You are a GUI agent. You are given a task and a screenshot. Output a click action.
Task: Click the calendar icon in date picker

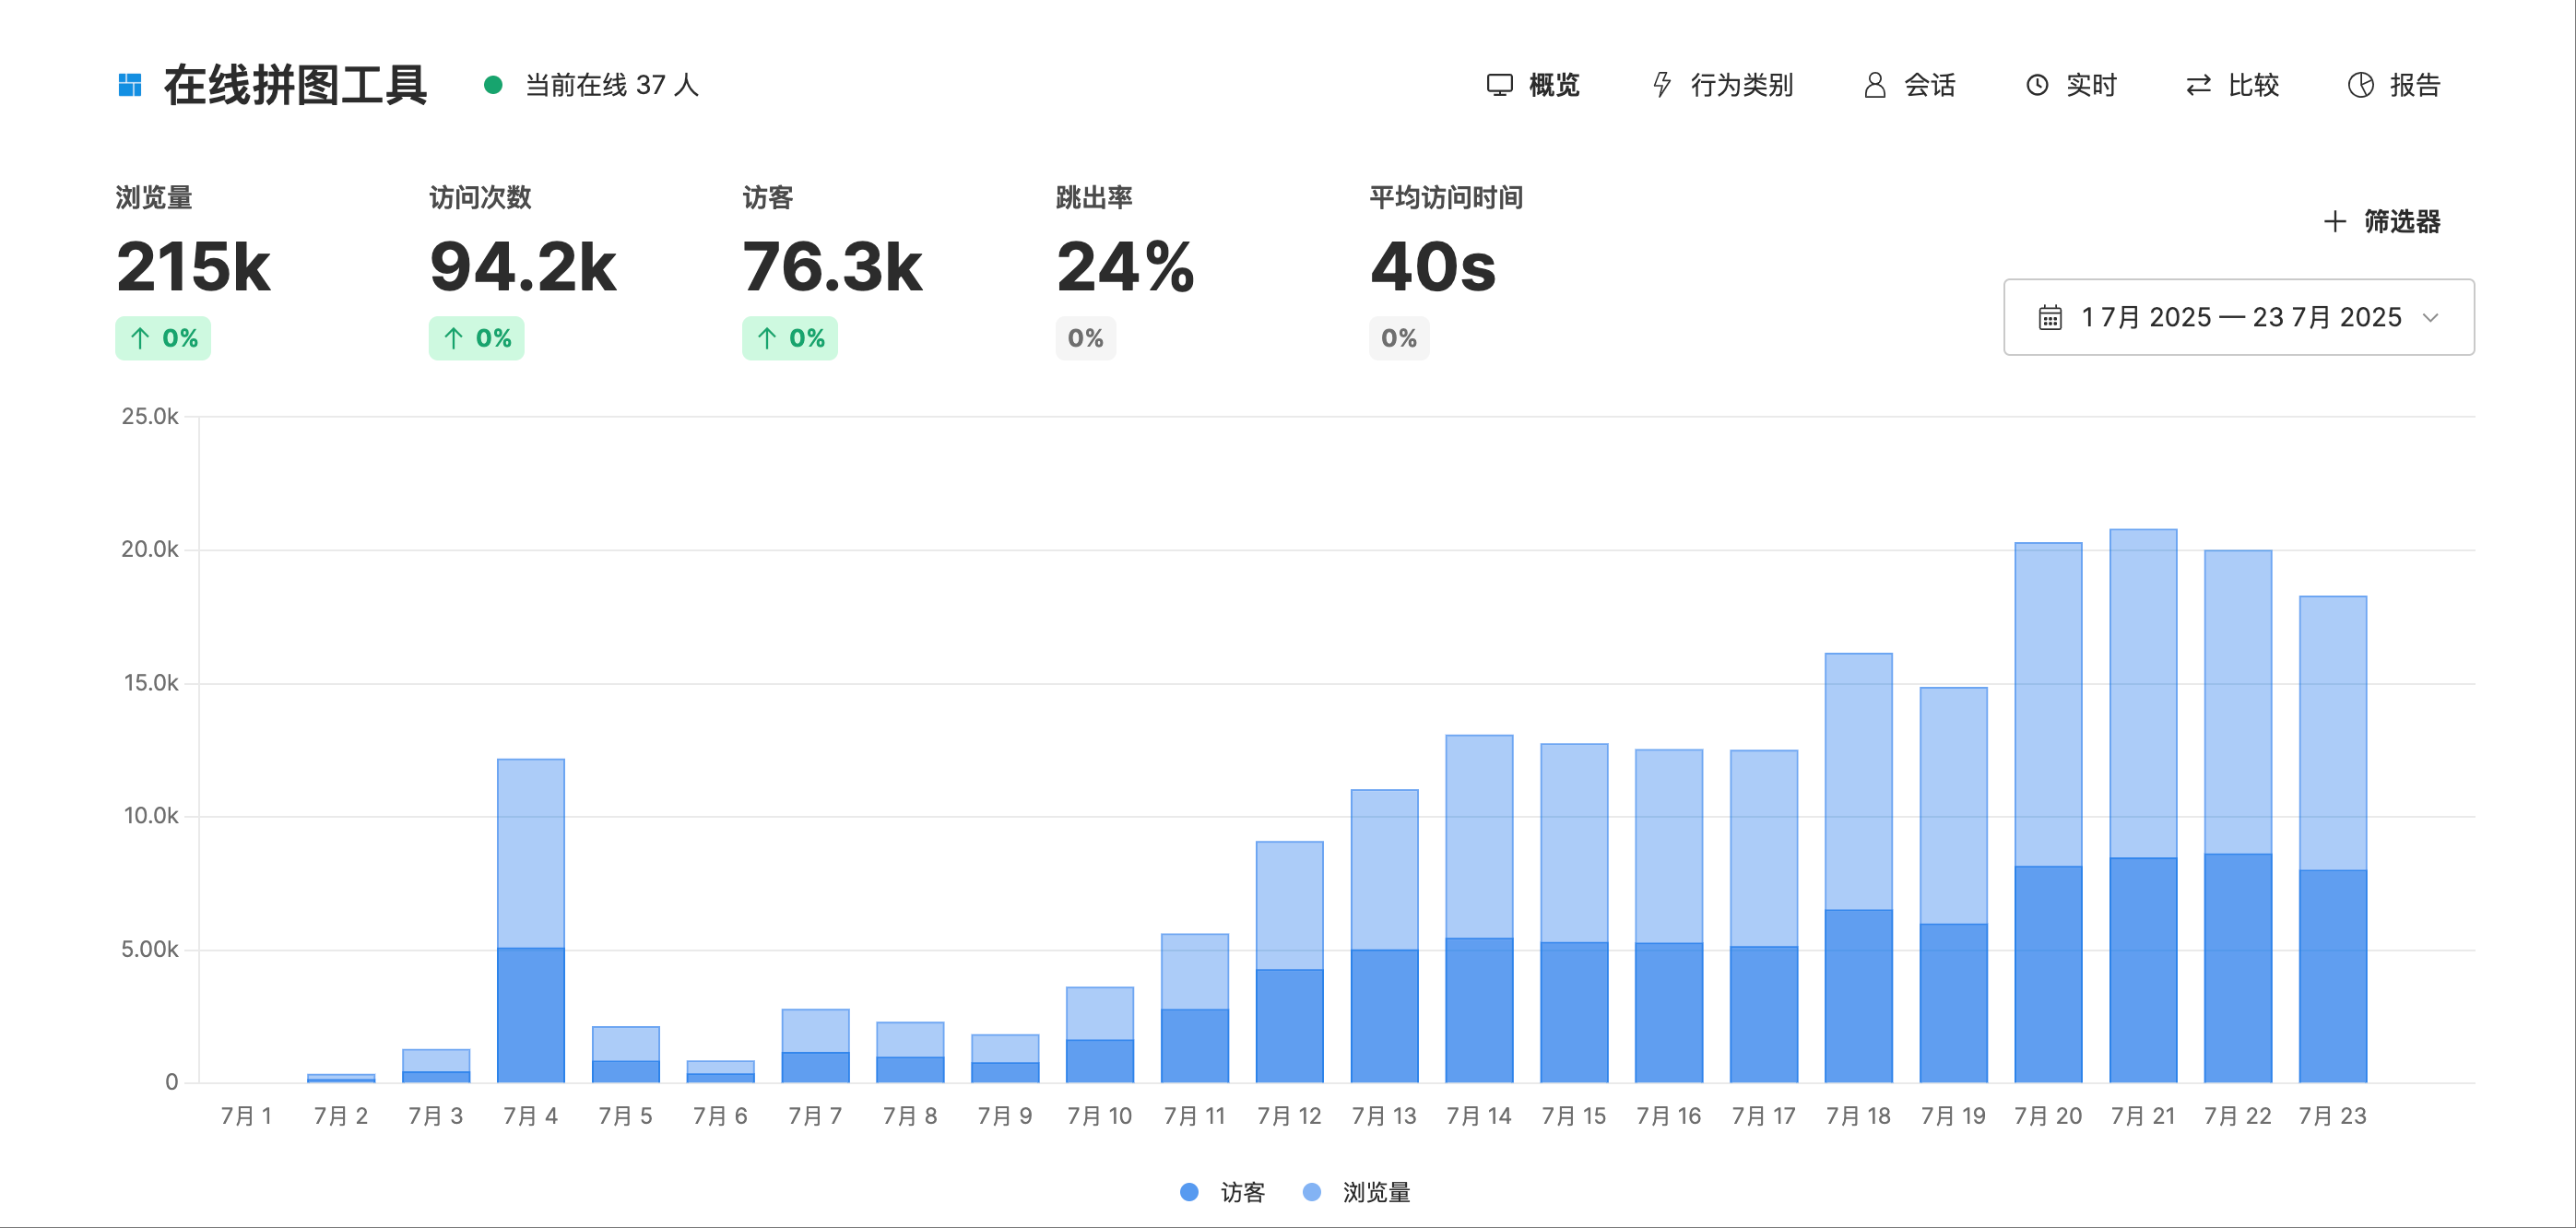point(2050,317)
